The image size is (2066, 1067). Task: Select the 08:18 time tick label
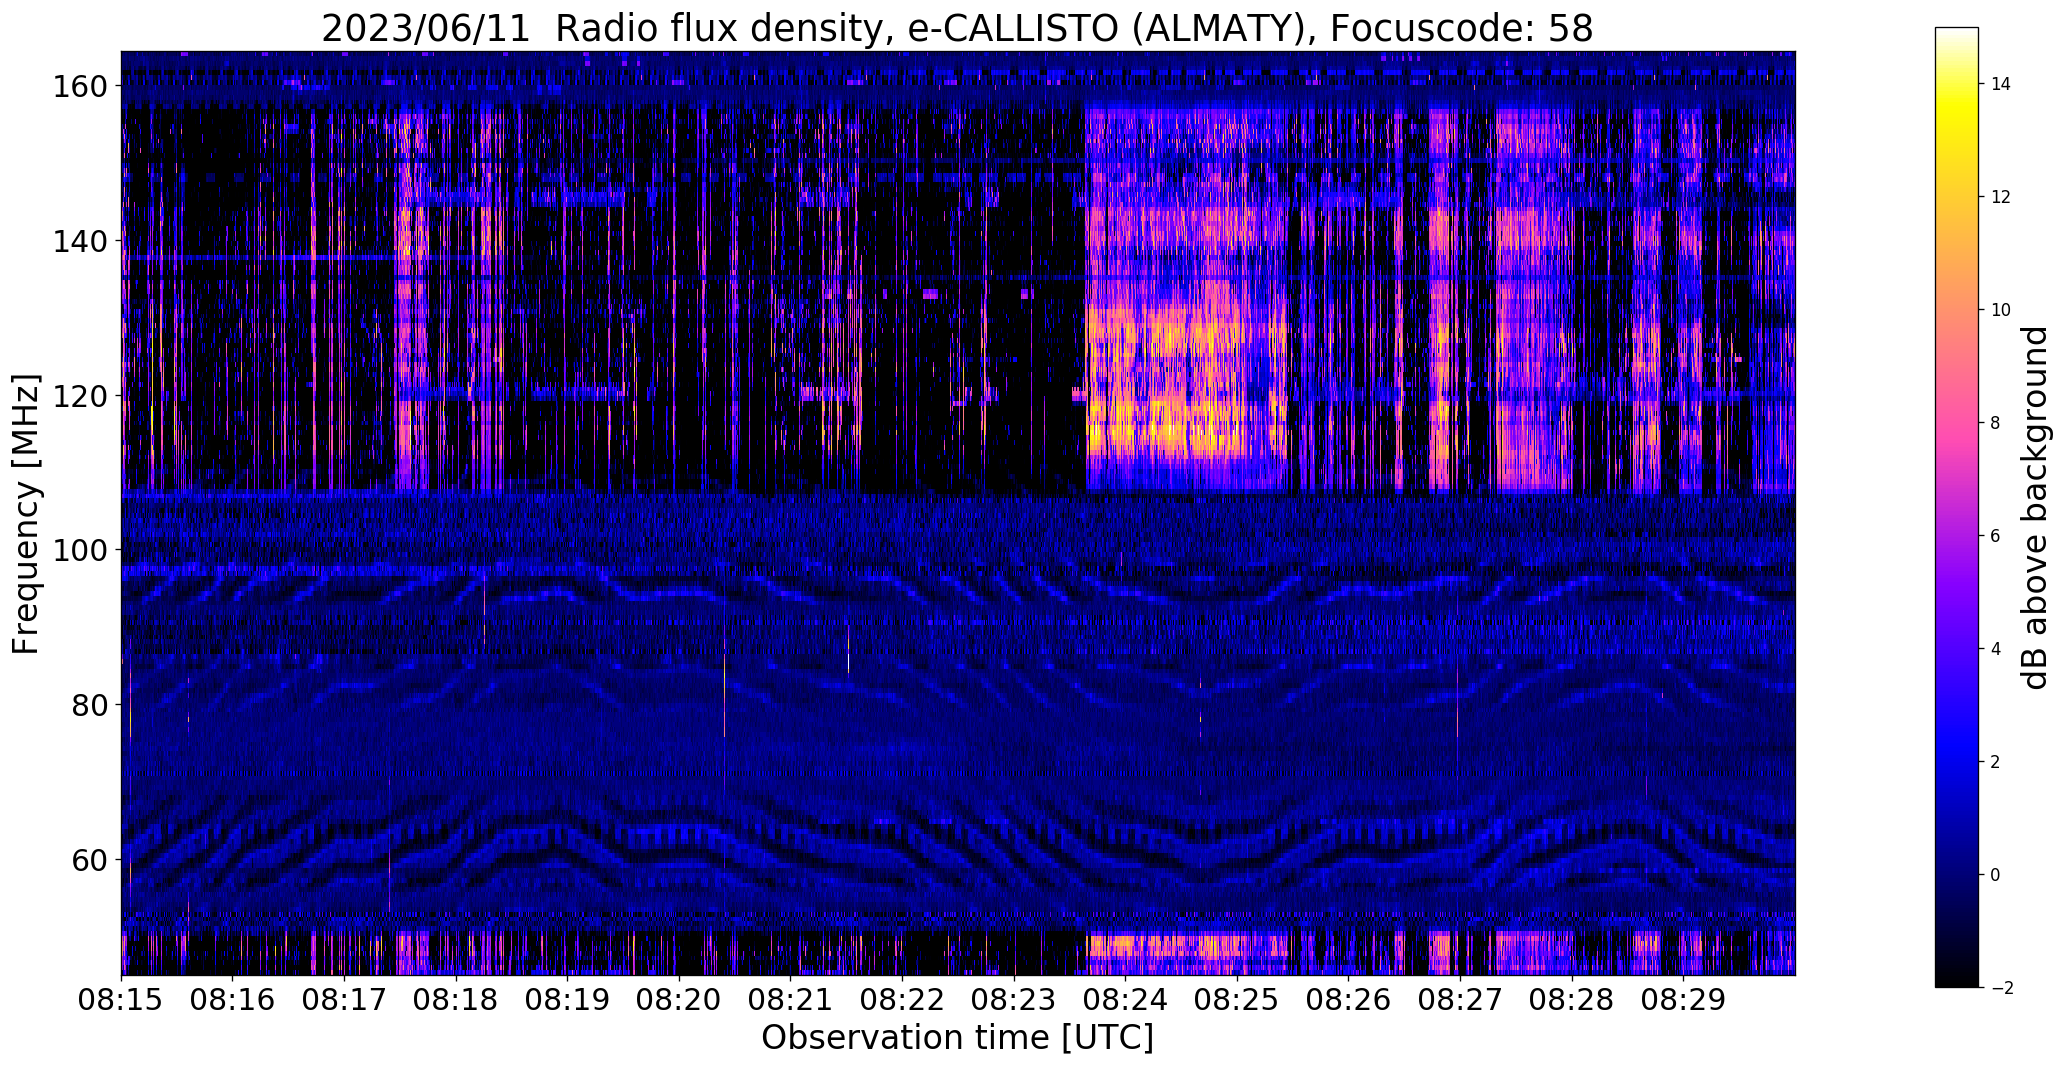456,999
